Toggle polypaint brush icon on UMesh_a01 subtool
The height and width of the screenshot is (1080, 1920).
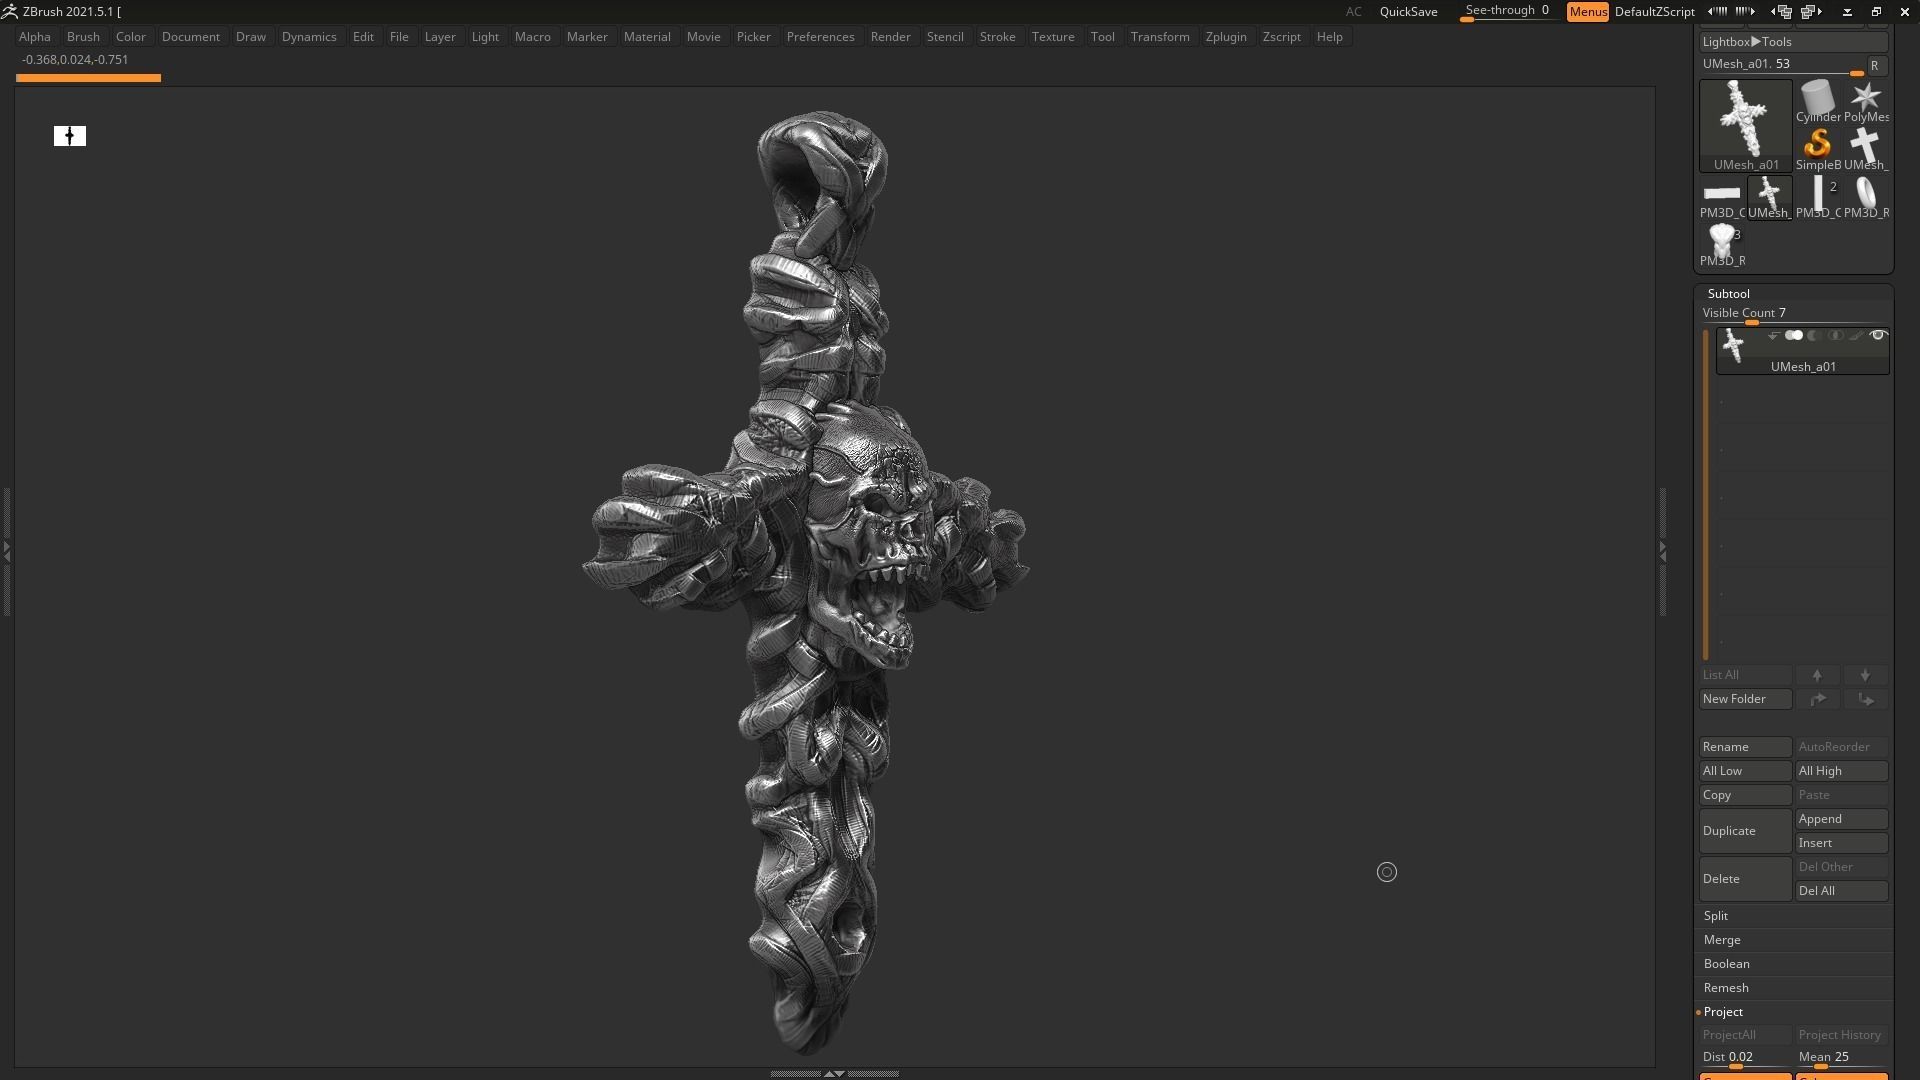click(x=1856, y=336)
